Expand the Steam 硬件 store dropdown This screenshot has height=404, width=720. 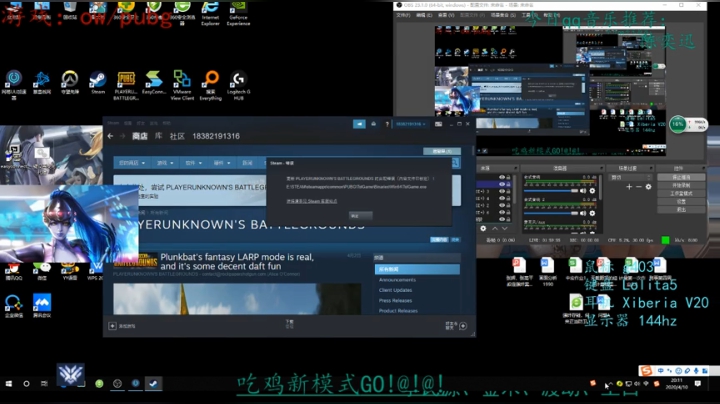[x=222, y=163]
